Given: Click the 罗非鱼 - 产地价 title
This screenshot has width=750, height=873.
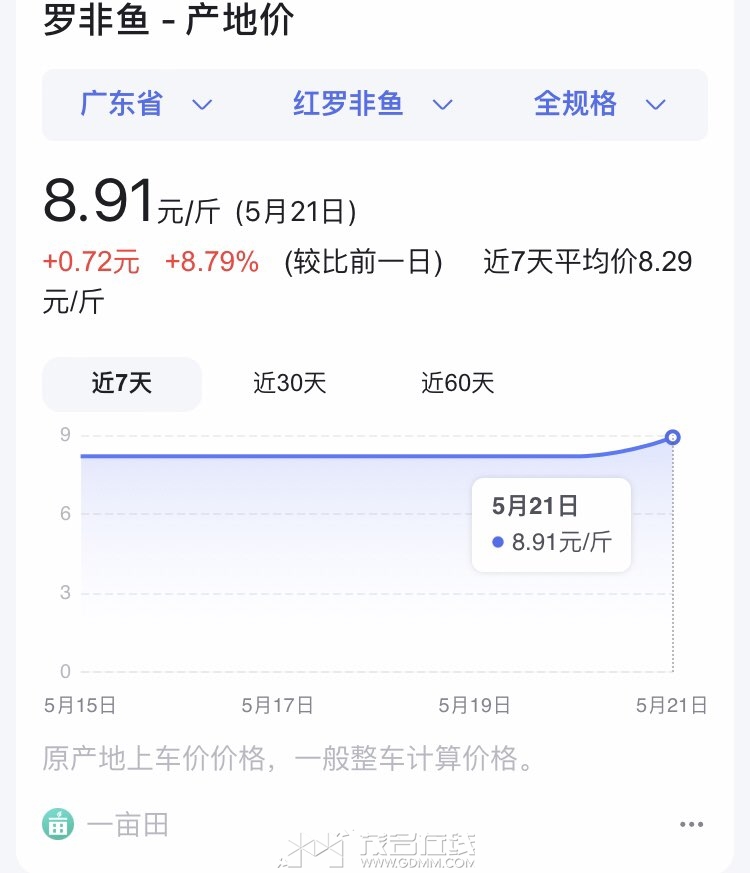Looking at the screenshot, I should tap(168, 20).
